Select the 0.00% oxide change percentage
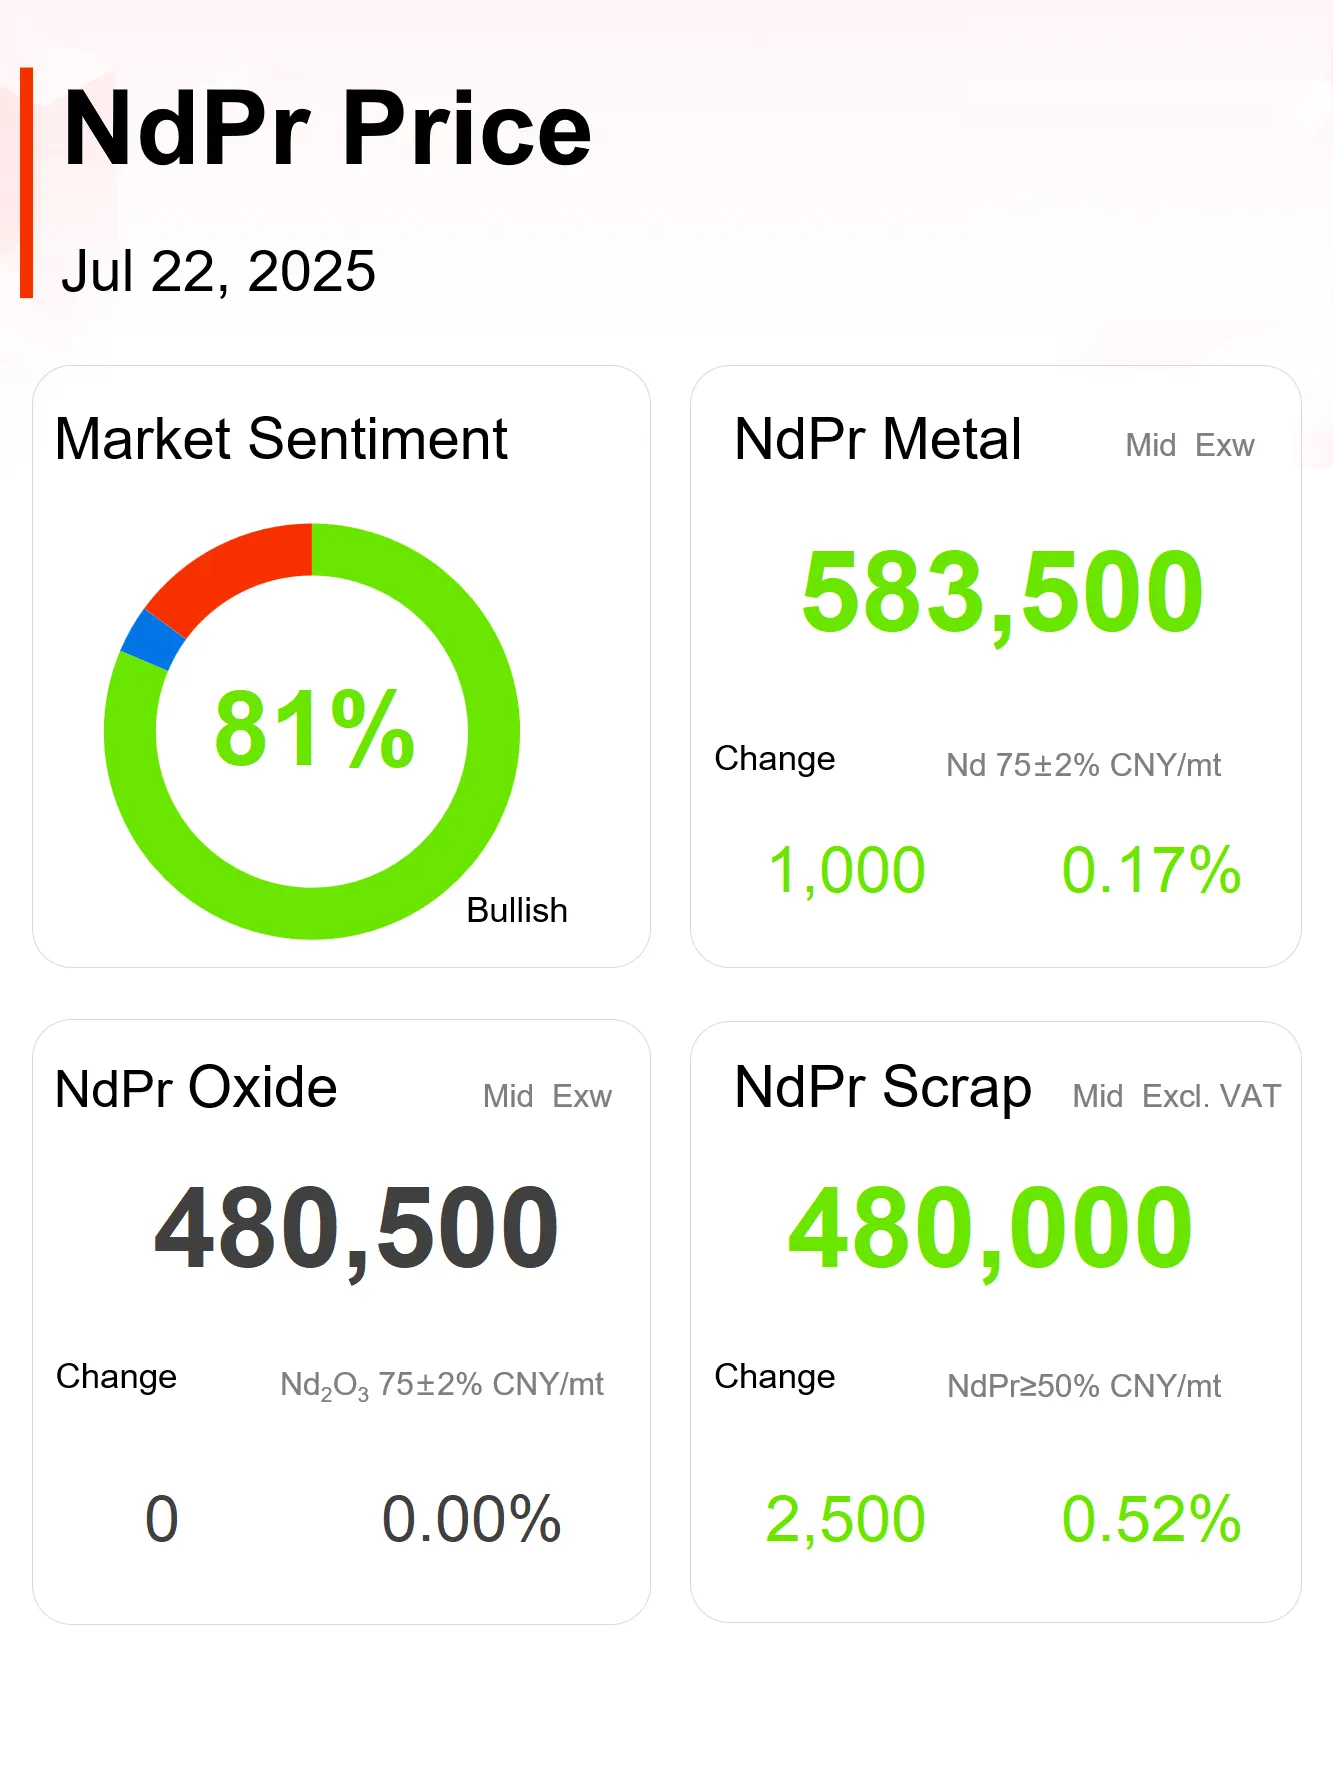Screen dimensions: 1333x1768 (471, 1519)
